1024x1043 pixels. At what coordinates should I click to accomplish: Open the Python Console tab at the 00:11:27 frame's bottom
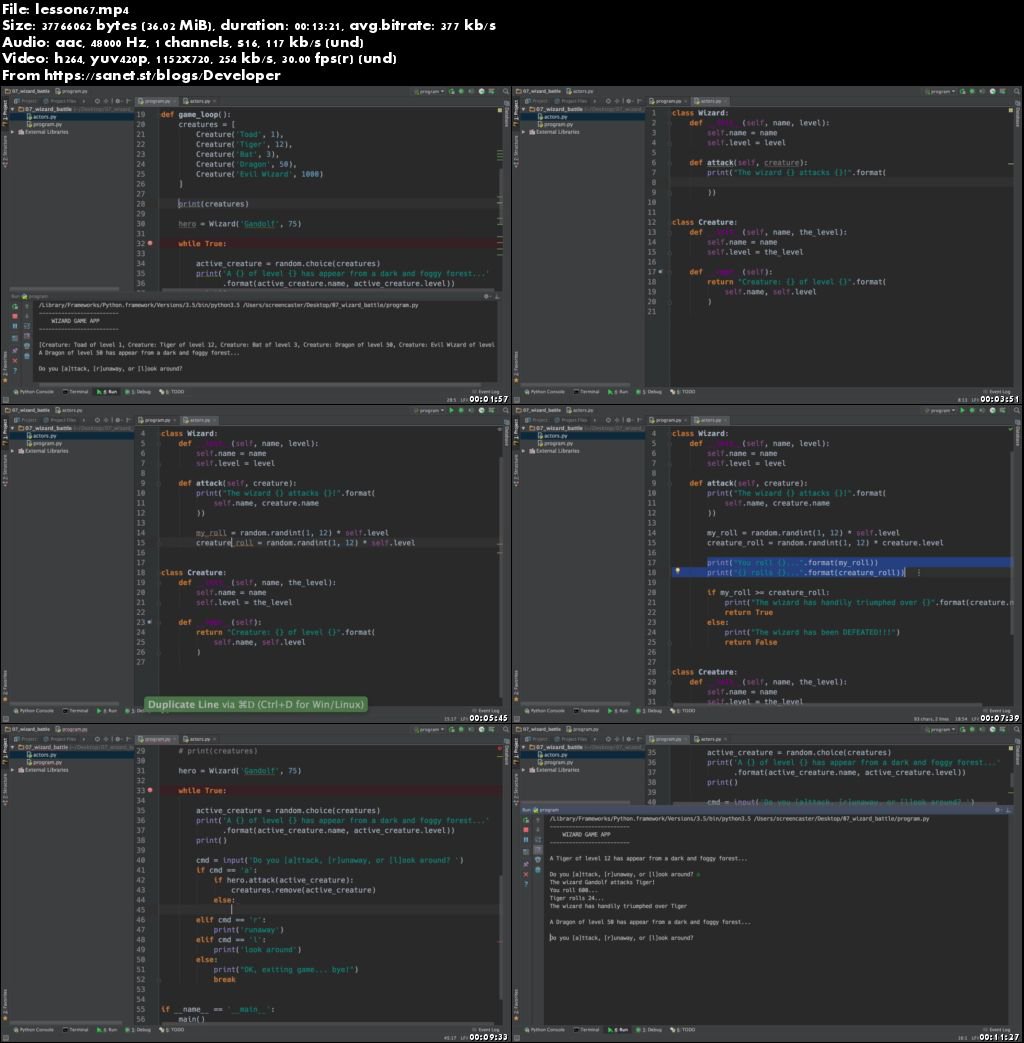click(543, 1030)
